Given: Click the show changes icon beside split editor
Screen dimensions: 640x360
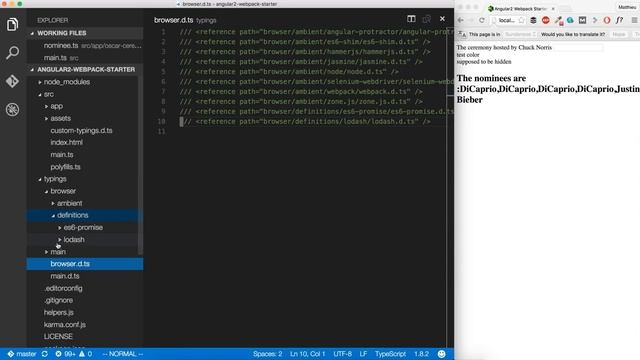Looking at the screenshot, I should tap(427, 19).
